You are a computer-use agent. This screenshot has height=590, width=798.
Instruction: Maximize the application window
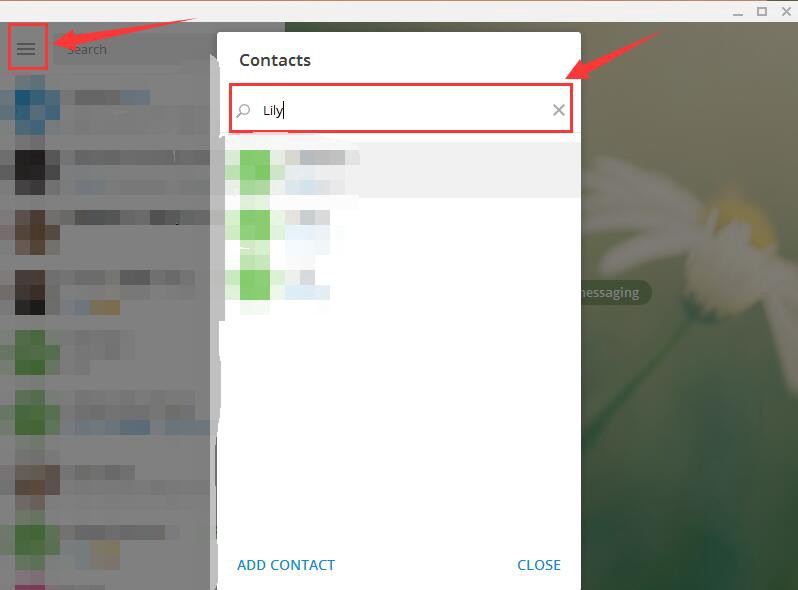pos(762,11)
